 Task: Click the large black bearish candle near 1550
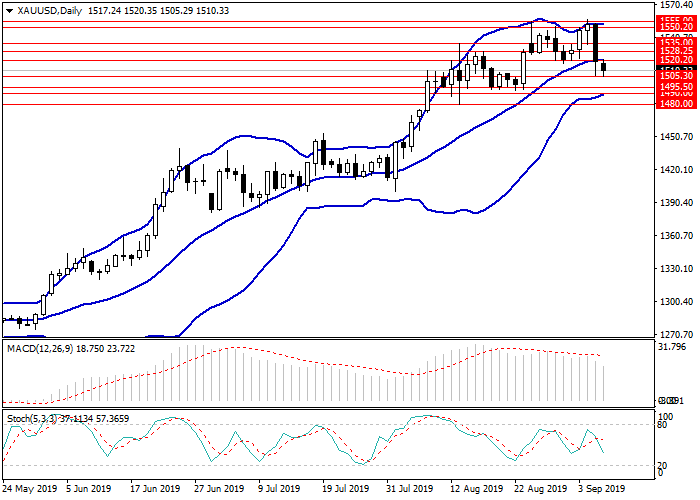tap(595, 42)
